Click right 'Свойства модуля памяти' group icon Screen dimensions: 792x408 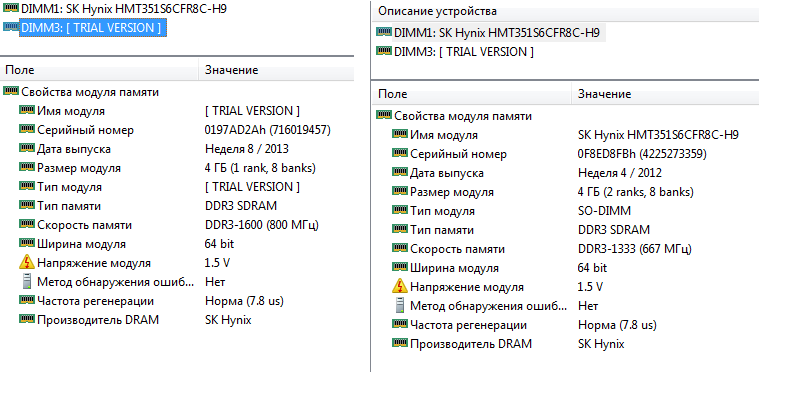point(384,115)
